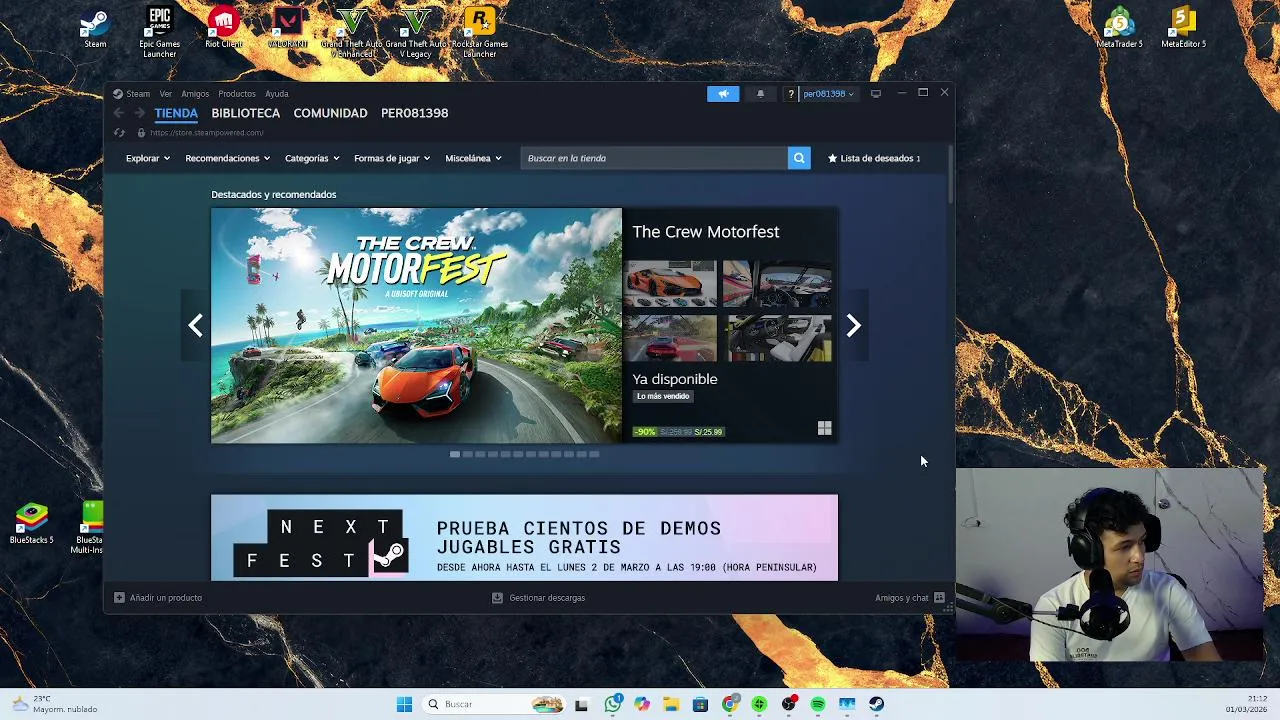The image size is (1280, 720).
Task: Open Steam from the taskbar
Action: coord(876,704)
